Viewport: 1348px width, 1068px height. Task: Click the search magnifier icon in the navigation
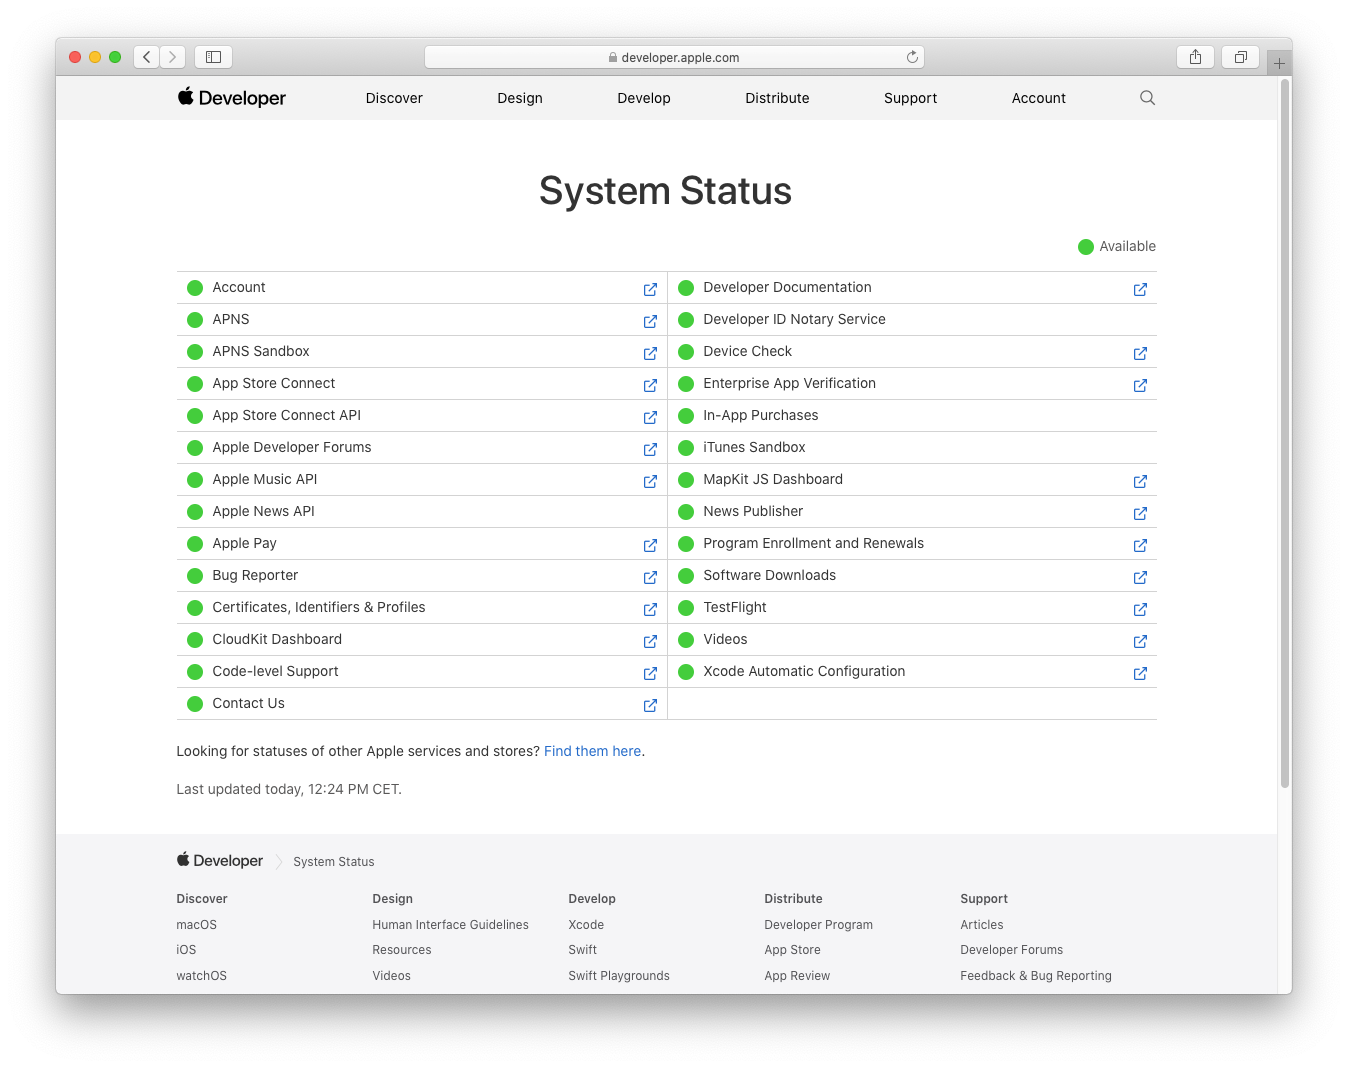point(1147,98)
